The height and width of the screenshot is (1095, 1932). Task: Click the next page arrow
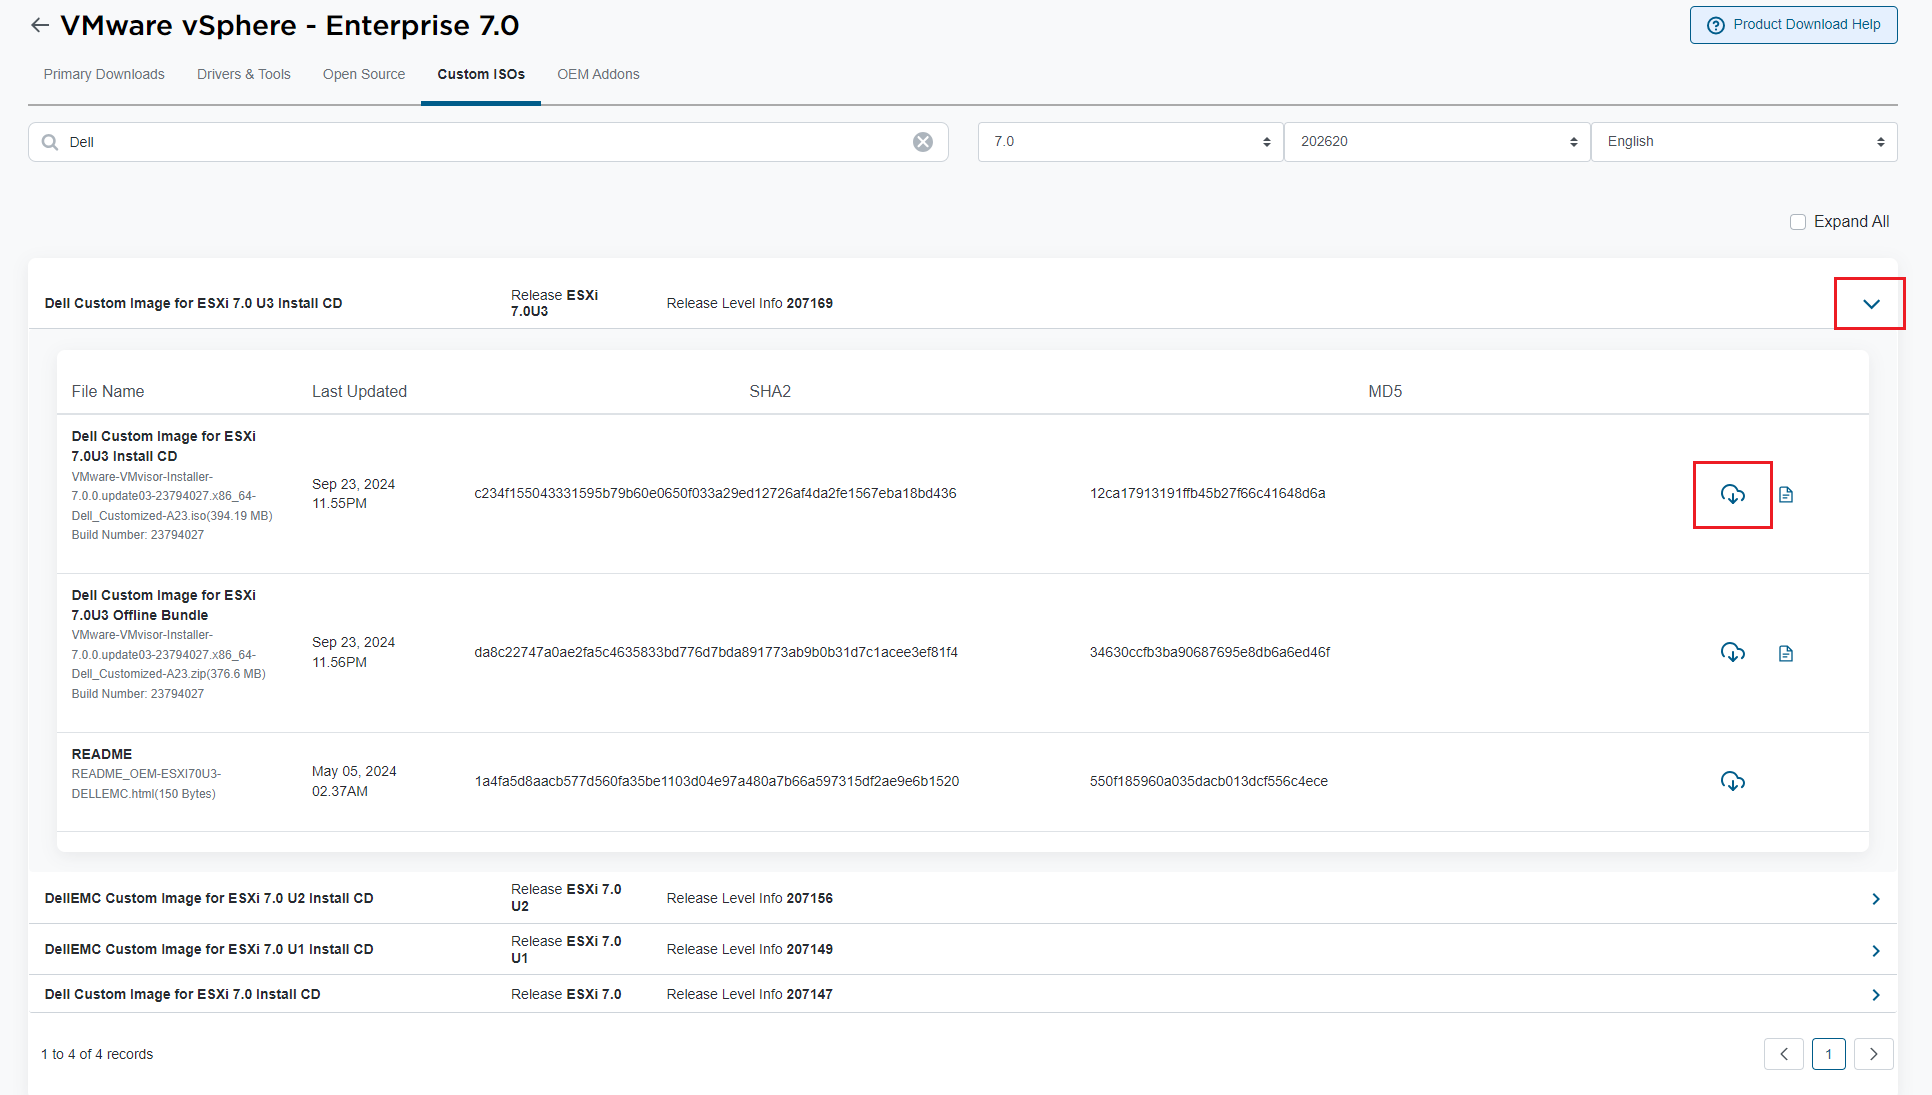pyautogui.click(x=1874, y=1053)
